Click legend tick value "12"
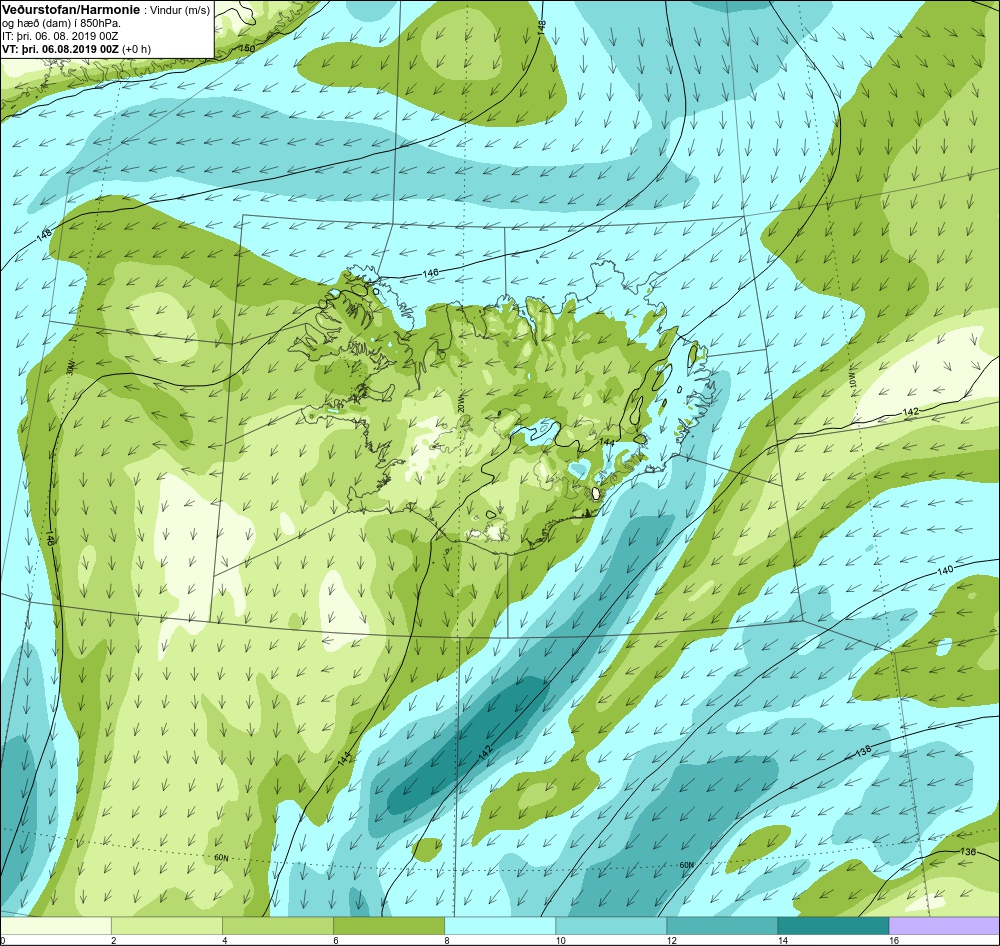1000x946 pixels. [x=671, y=940]
